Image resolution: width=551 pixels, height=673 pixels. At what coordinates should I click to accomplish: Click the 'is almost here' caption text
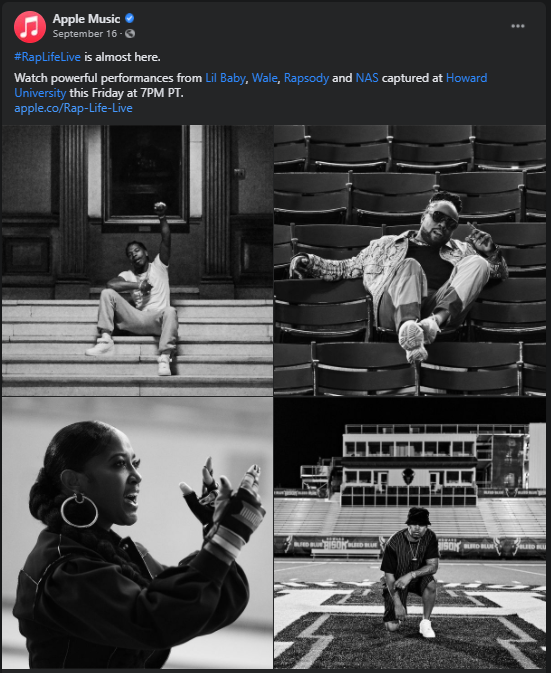[122, 57]
